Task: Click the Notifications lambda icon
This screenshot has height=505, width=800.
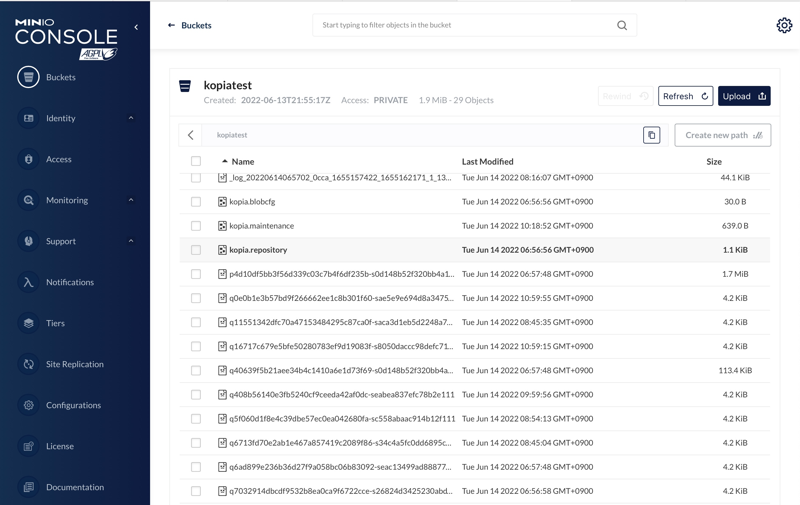Action: click(x=28, y=282)
